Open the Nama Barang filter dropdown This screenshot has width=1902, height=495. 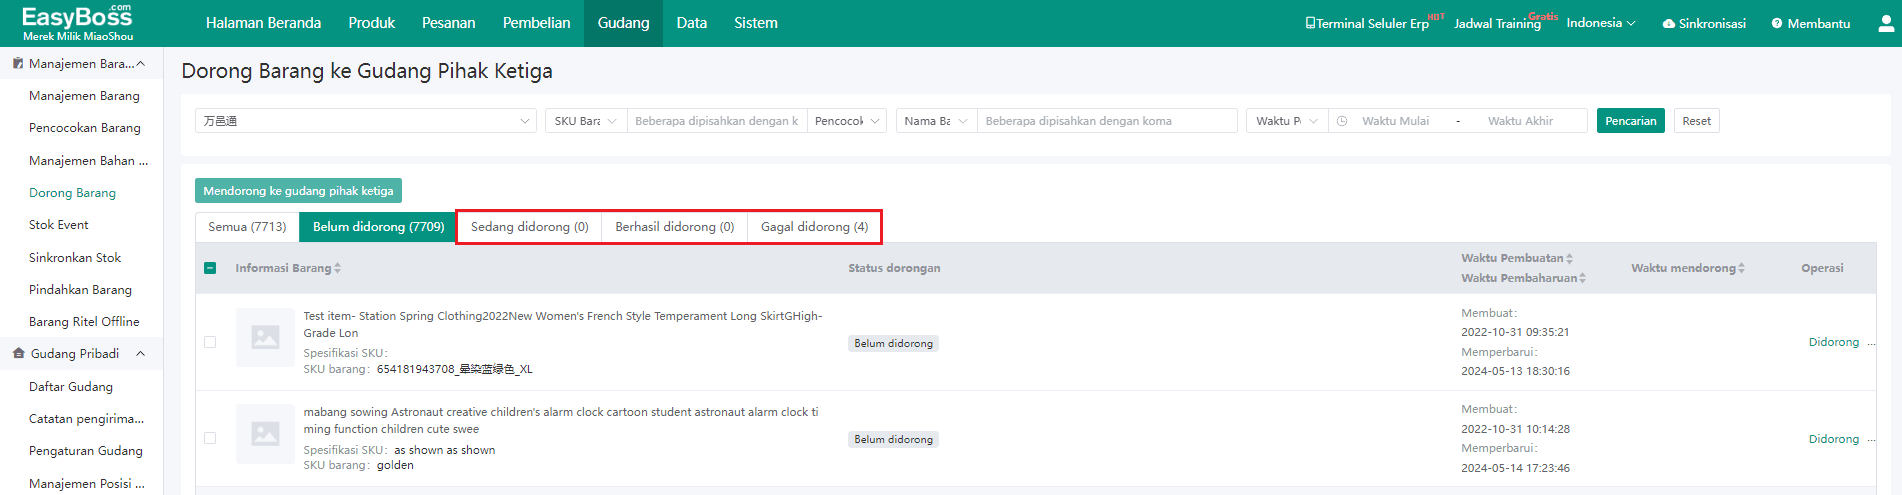937,121
